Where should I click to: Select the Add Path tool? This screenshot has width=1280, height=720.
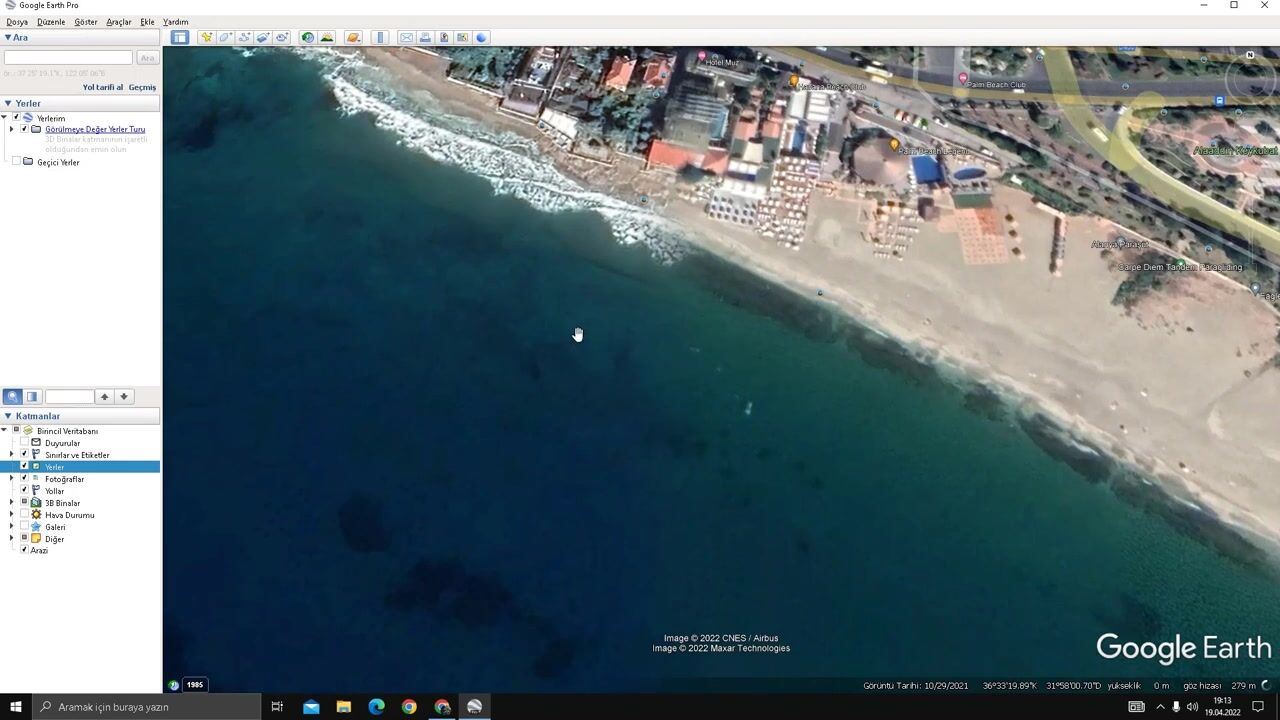[244, 38]
